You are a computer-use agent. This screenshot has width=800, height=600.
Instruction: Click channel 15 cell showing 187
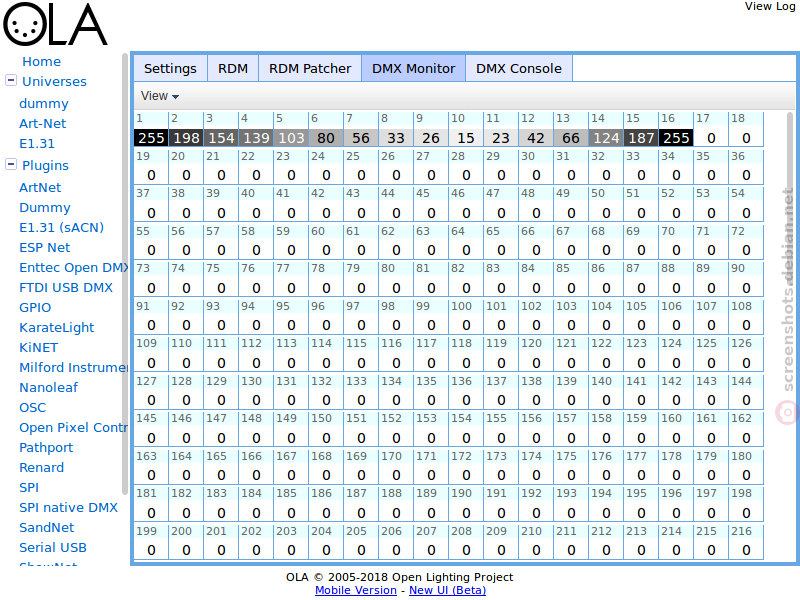click(641, 129)
